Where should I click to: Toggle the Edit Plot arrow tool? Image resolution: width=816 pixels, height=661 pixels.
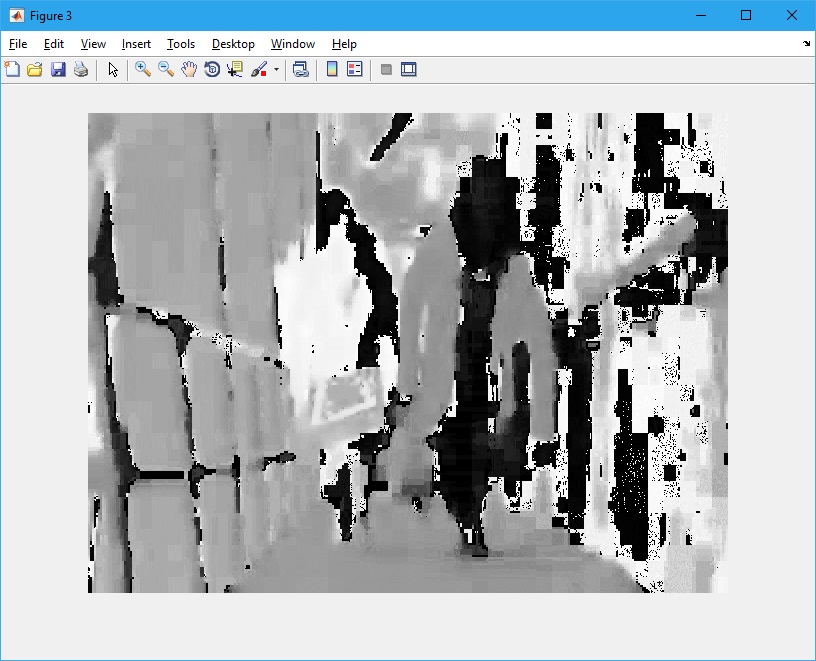point(113,69)
